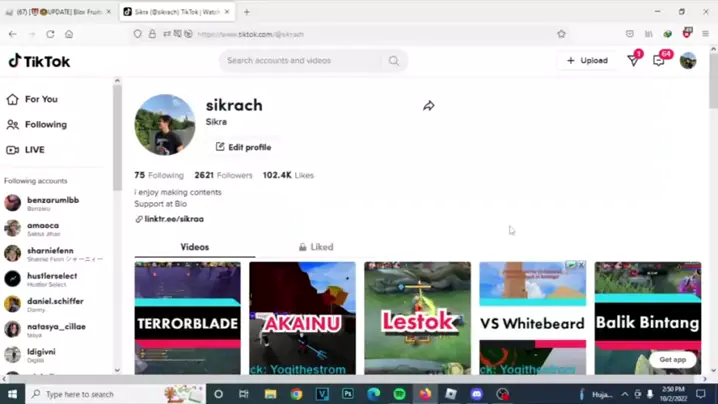Click the Edit profile button
The height and width of the screenshot is (404, 718).
coord(243,147)
